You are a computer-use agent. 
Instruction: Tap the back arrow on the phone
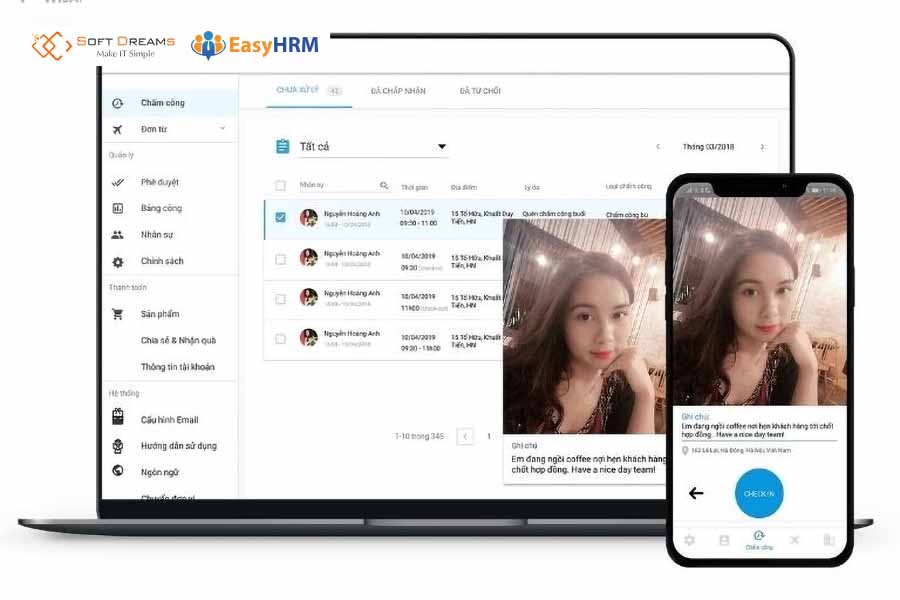[x=696, y=493]
